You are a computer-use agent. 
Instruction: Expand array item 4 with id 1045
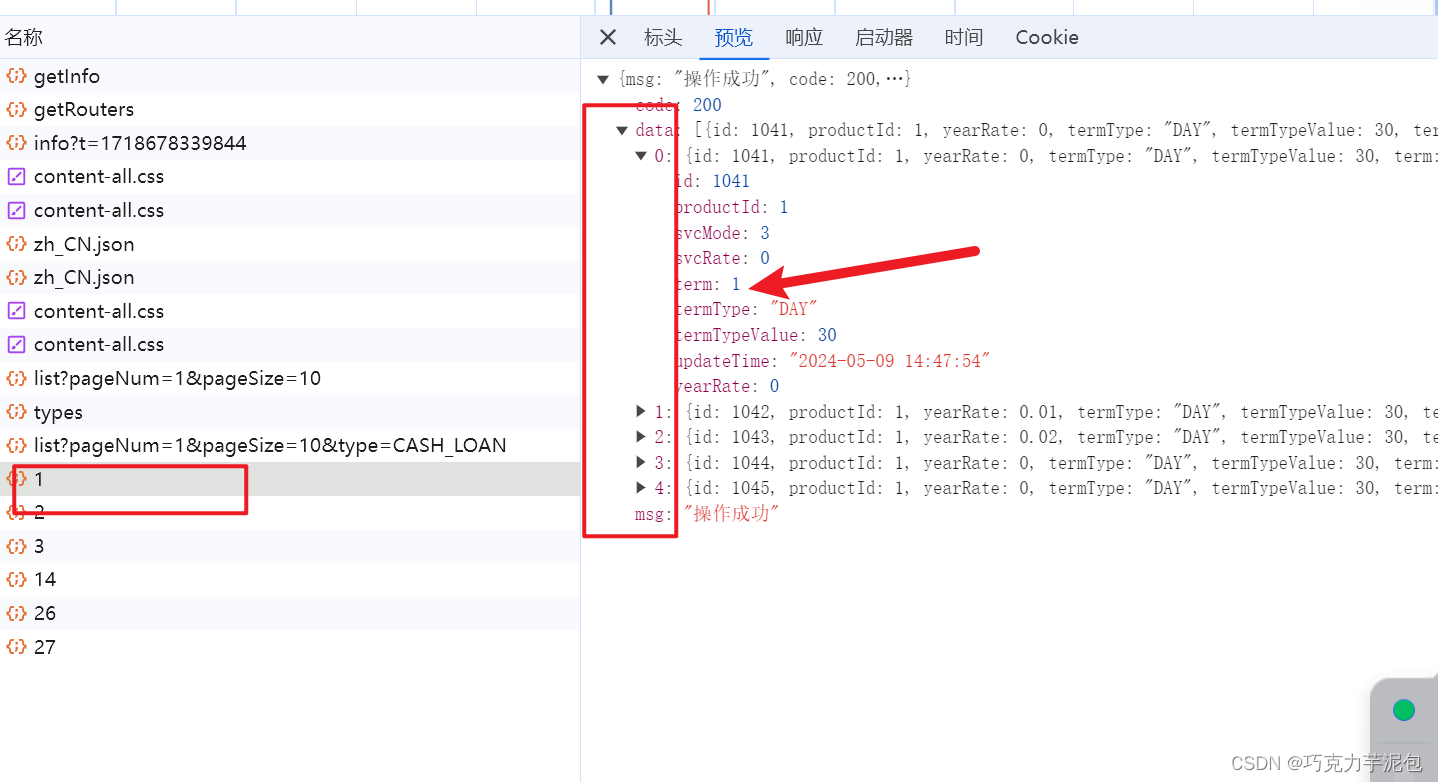[642, 488]
